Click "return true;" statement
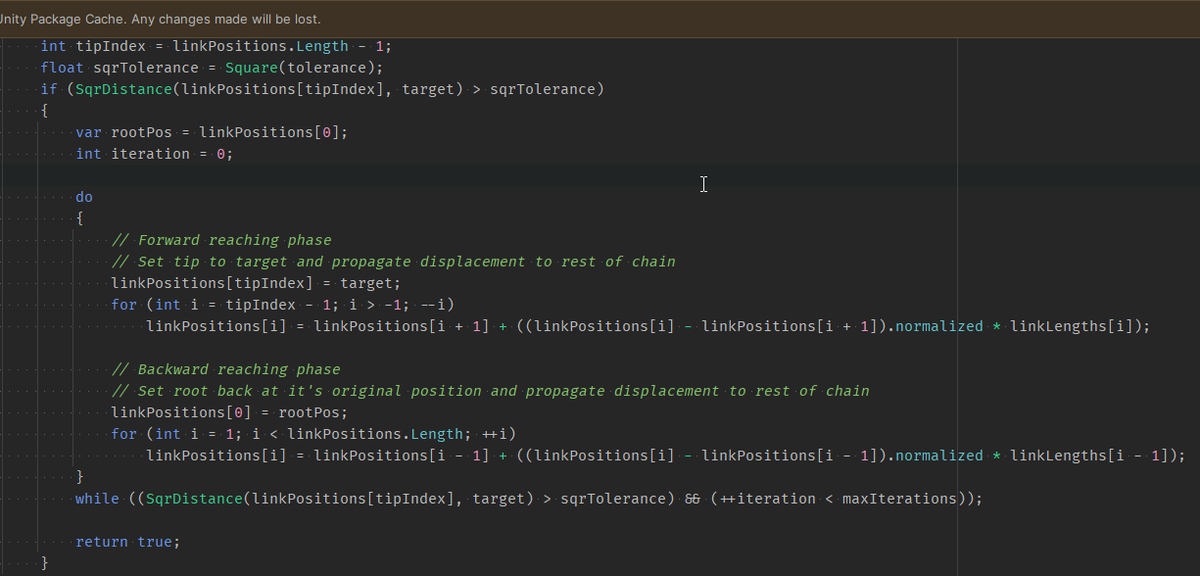Image resolution: width=1200 pixels, height=576 pixels. (x=128, y=542)
